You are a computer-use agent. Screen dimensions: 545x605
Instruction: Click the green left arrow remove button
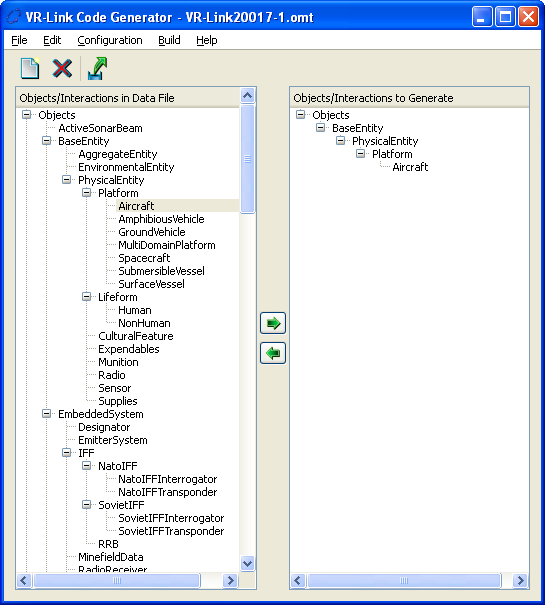coord(273,353)
